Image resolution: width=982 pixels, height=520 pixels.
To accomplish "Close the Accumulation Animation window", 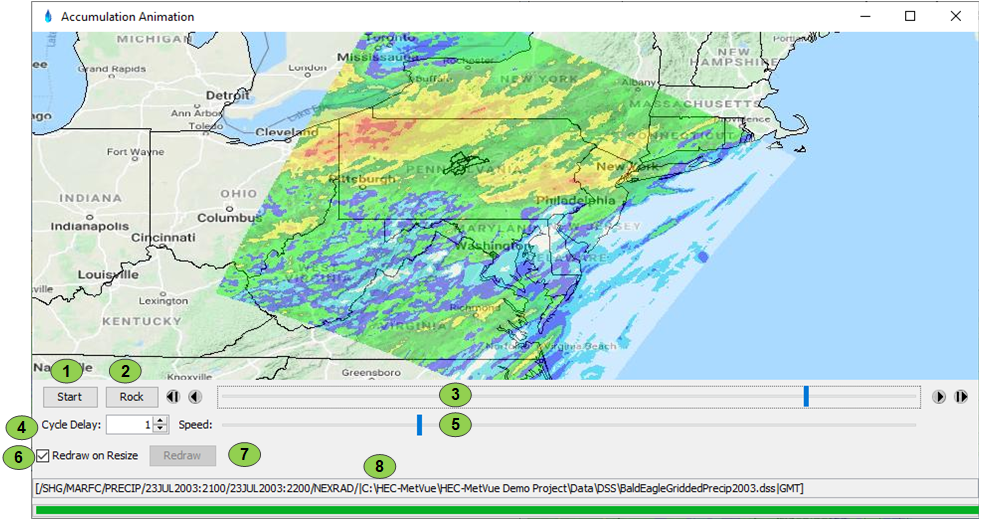I will click(955, 16).
